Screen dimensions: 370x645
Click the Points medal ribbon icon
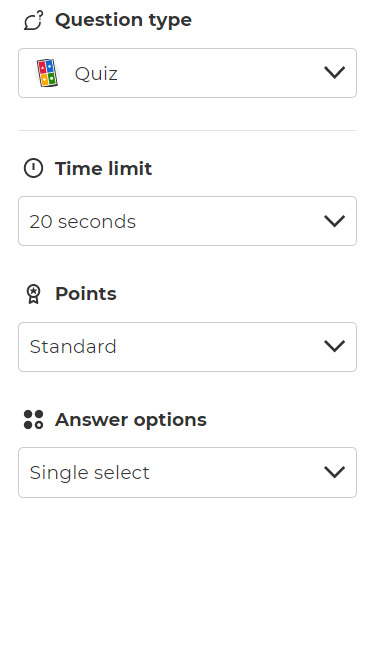coord(33,294)
